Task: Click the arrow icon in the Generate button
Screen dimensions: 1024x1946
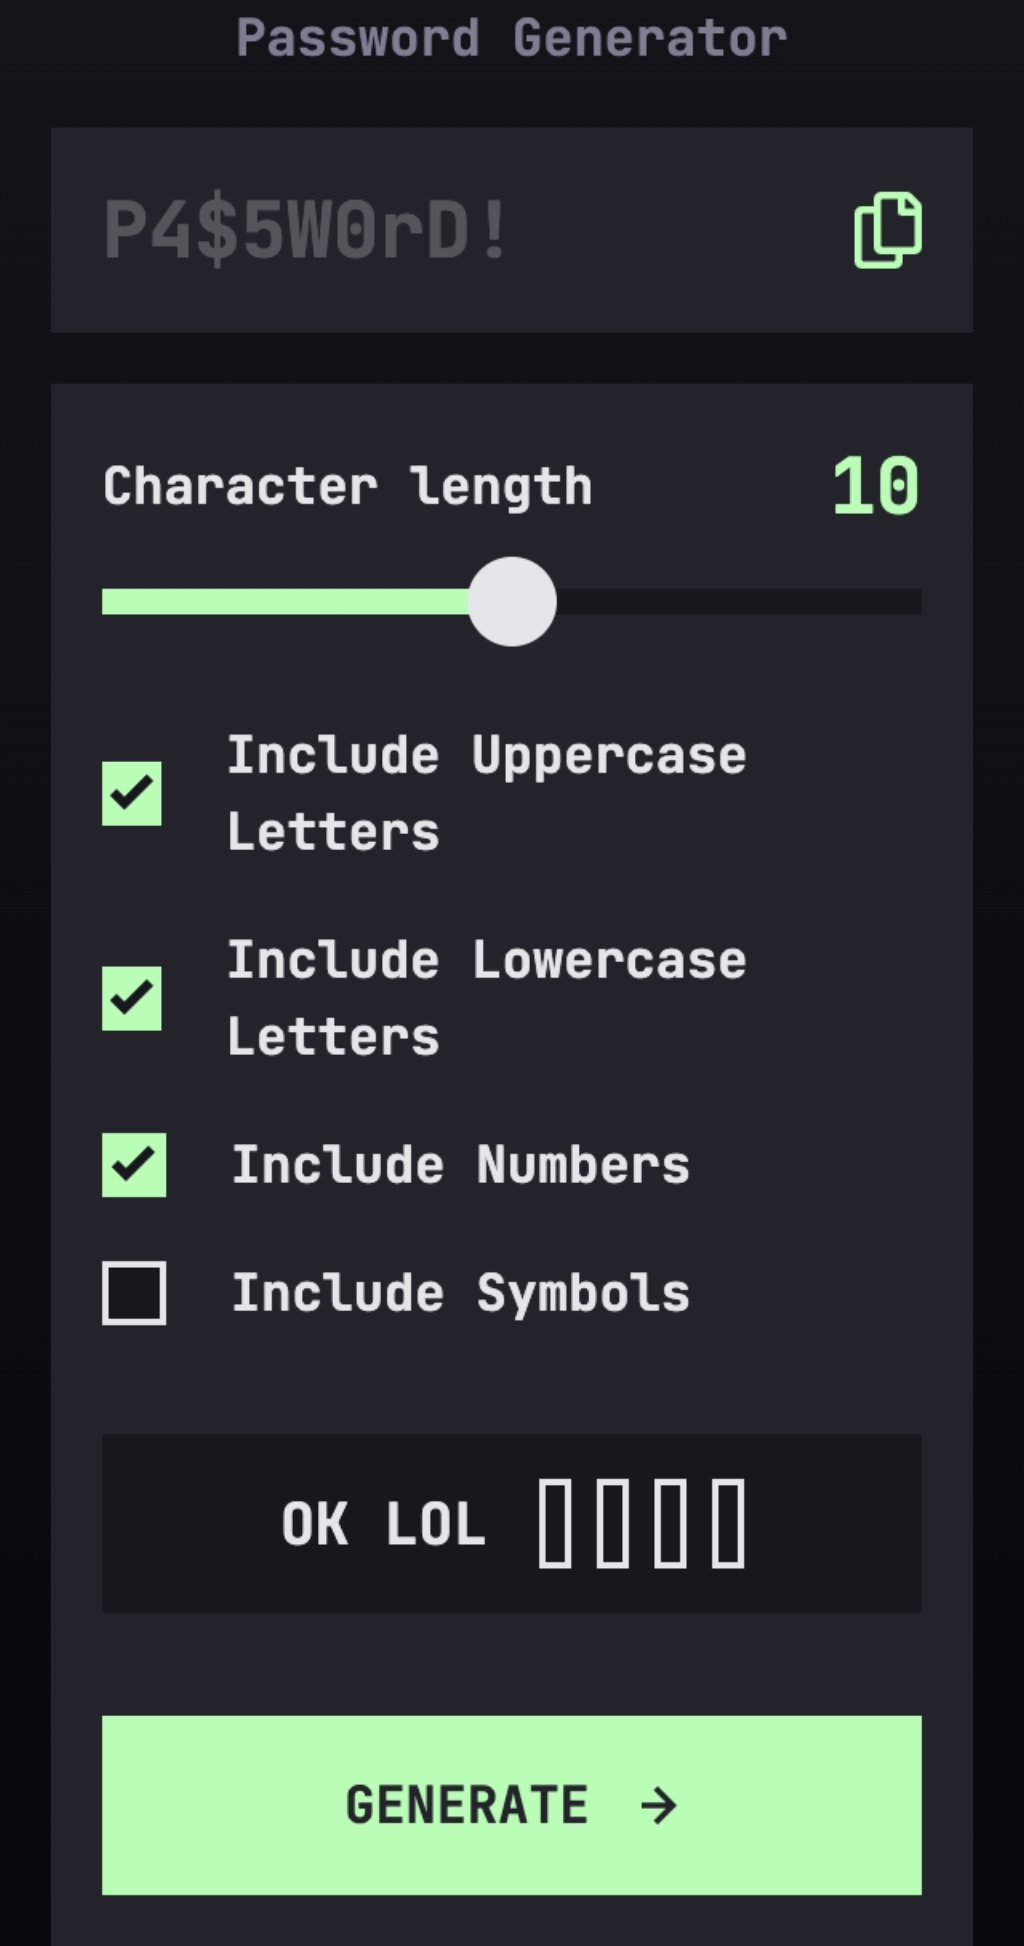Action: pyautogui.click(x=659, y=1805)
